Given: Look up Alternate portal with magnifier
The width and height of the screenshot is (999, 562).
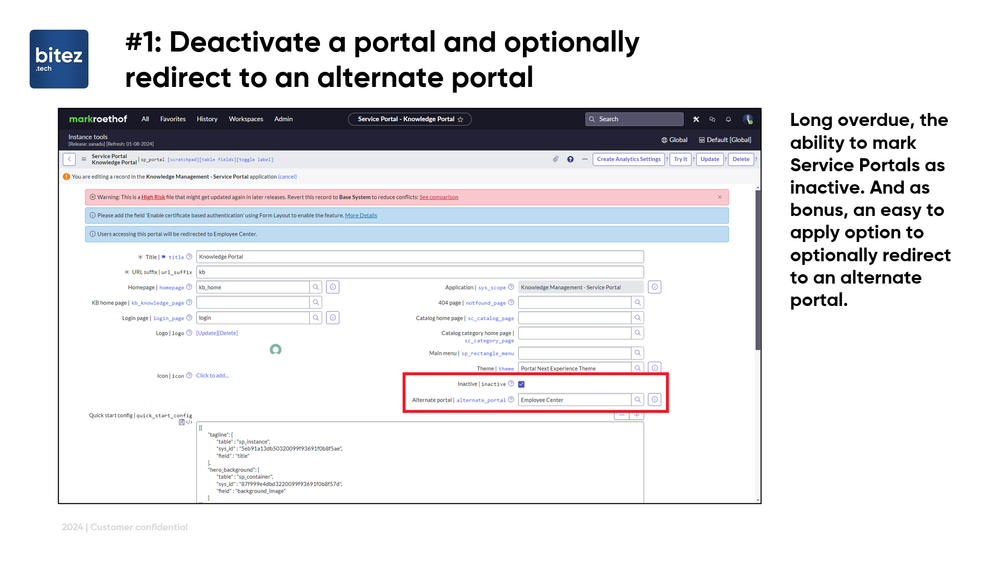Looking at the screenshot, I should [x=638, y=400].
